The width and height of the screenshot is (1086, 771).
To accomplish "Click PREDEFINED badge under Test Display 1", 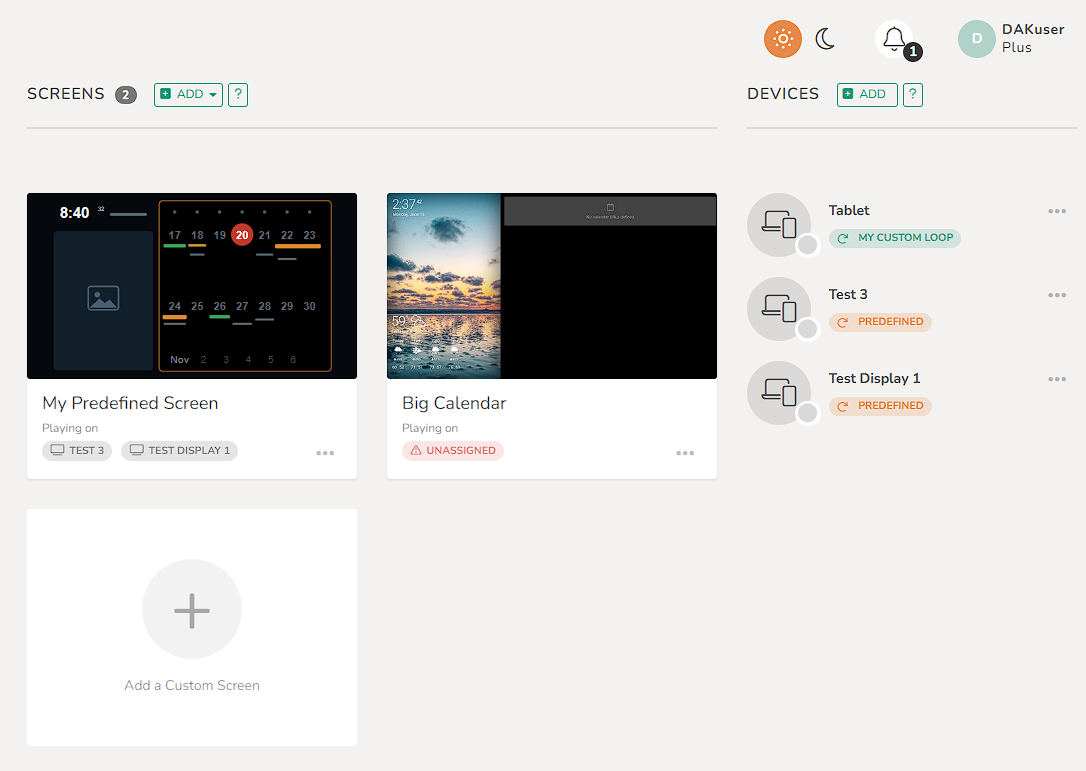I will [880, 406].
